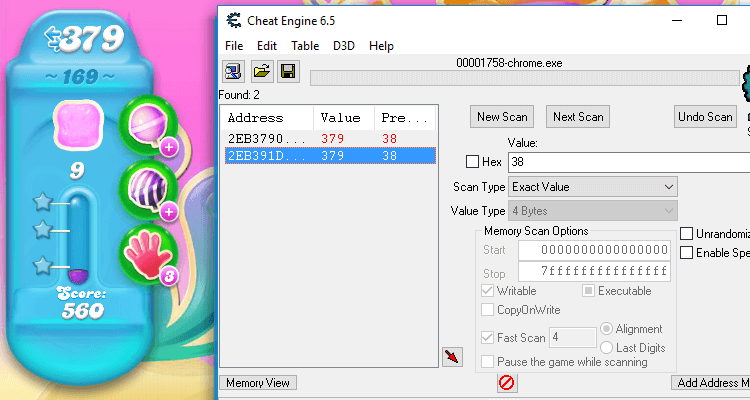Open the Edit menu
Screen dimensions: 750x400
click(x=267, y=46)
